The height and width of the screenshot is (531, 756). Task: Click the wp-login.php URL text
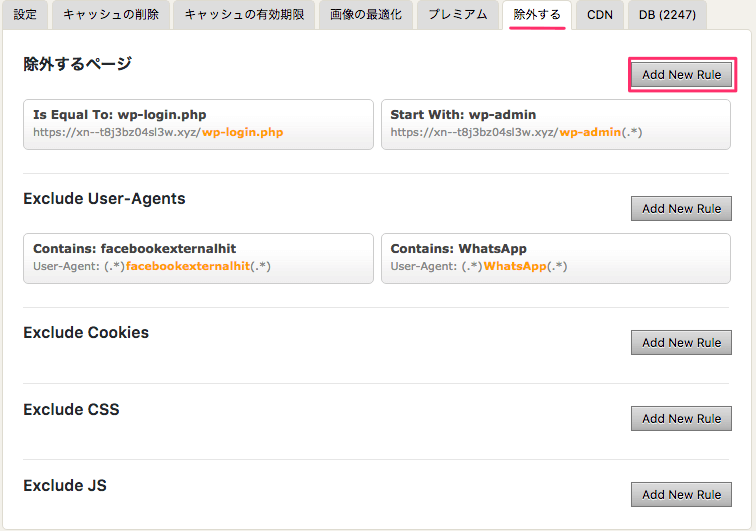158,132
